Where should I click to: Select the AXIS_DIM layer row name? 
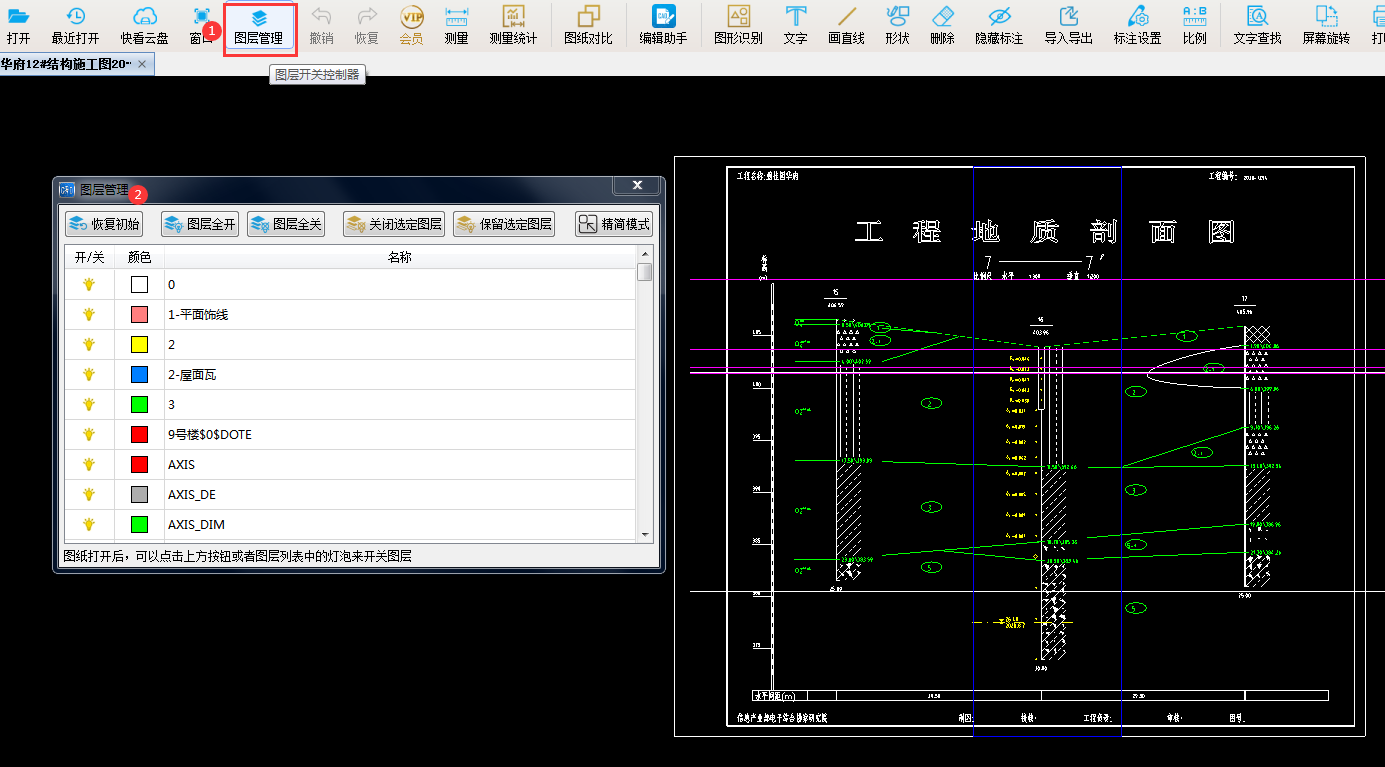[x=196, y=525]
